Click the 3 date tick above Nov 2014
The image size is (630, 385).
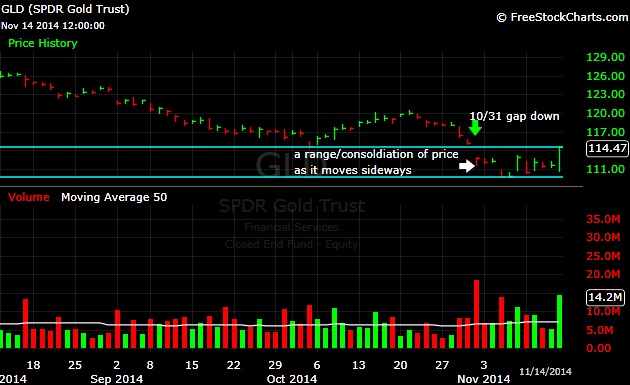tap(484, 365)
